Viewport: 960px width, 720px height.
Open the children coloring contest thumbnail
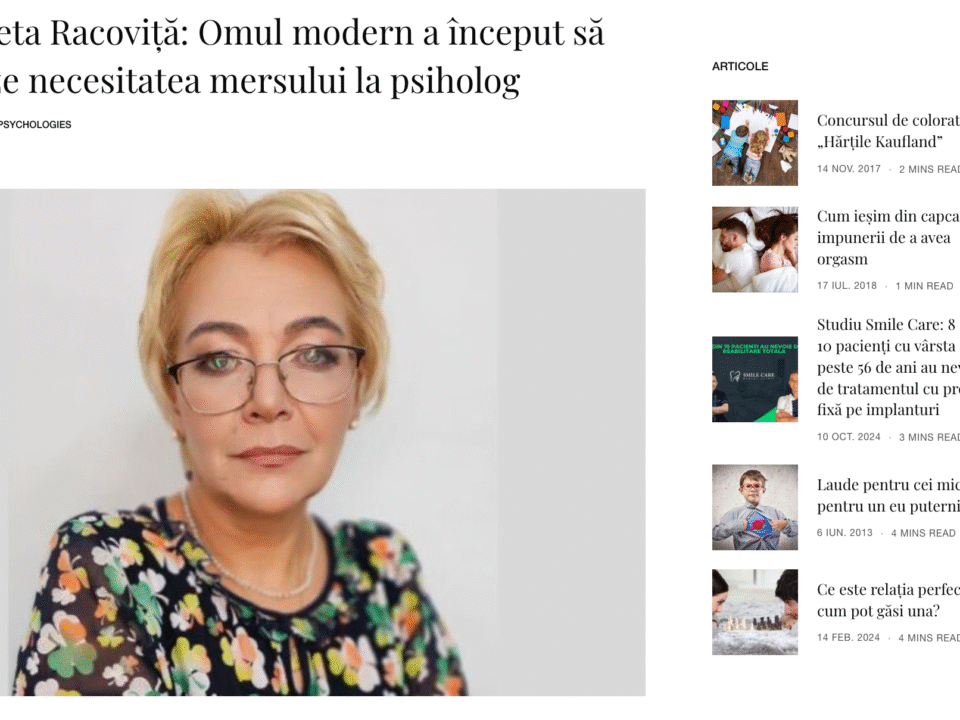754,143
